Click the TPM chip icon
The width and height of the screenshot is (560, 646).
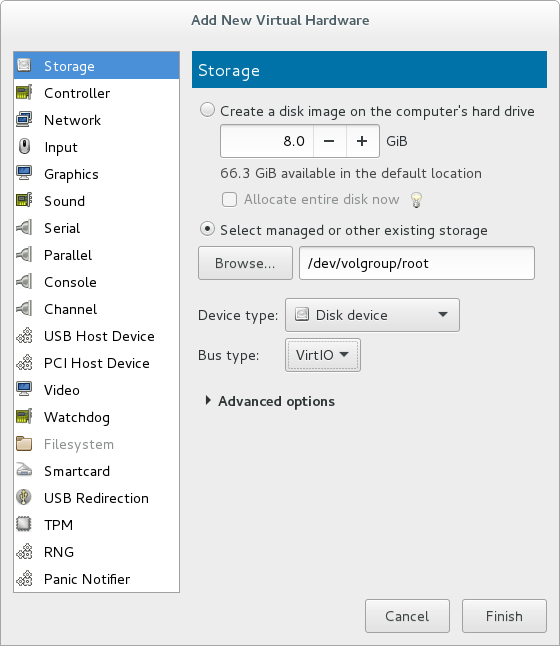pos(24,524)
